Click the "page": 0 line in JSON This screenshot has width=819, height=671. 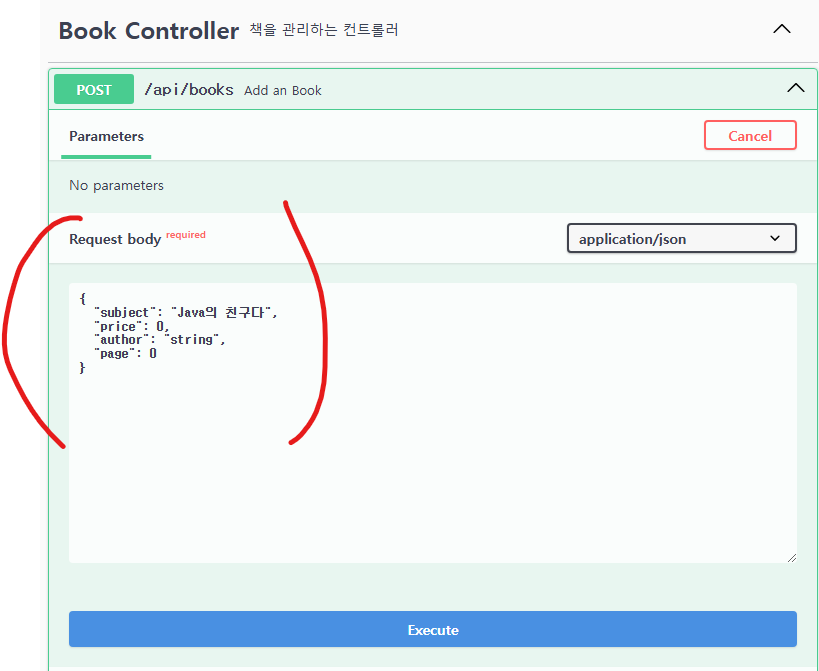click(x=125, y=354)
